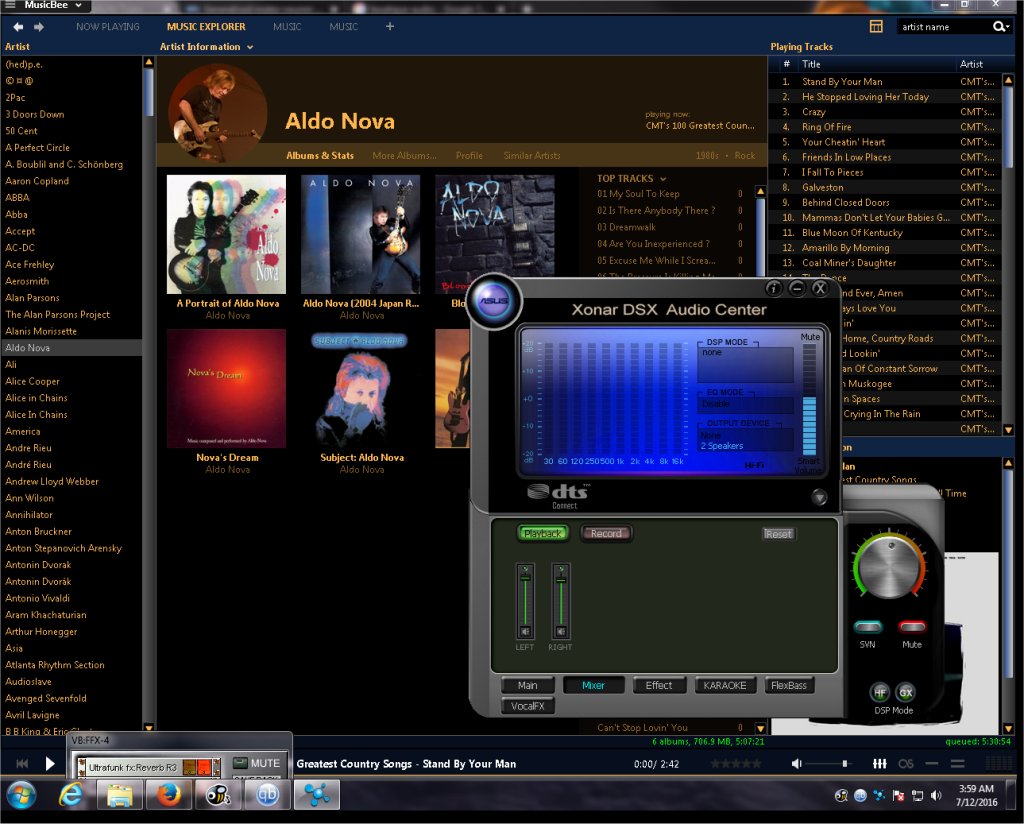Open the KARAOKE tab in Xonar Audio Center
Screen dimensions: 1024x824
pyautogui.click(x=724, y=685)
